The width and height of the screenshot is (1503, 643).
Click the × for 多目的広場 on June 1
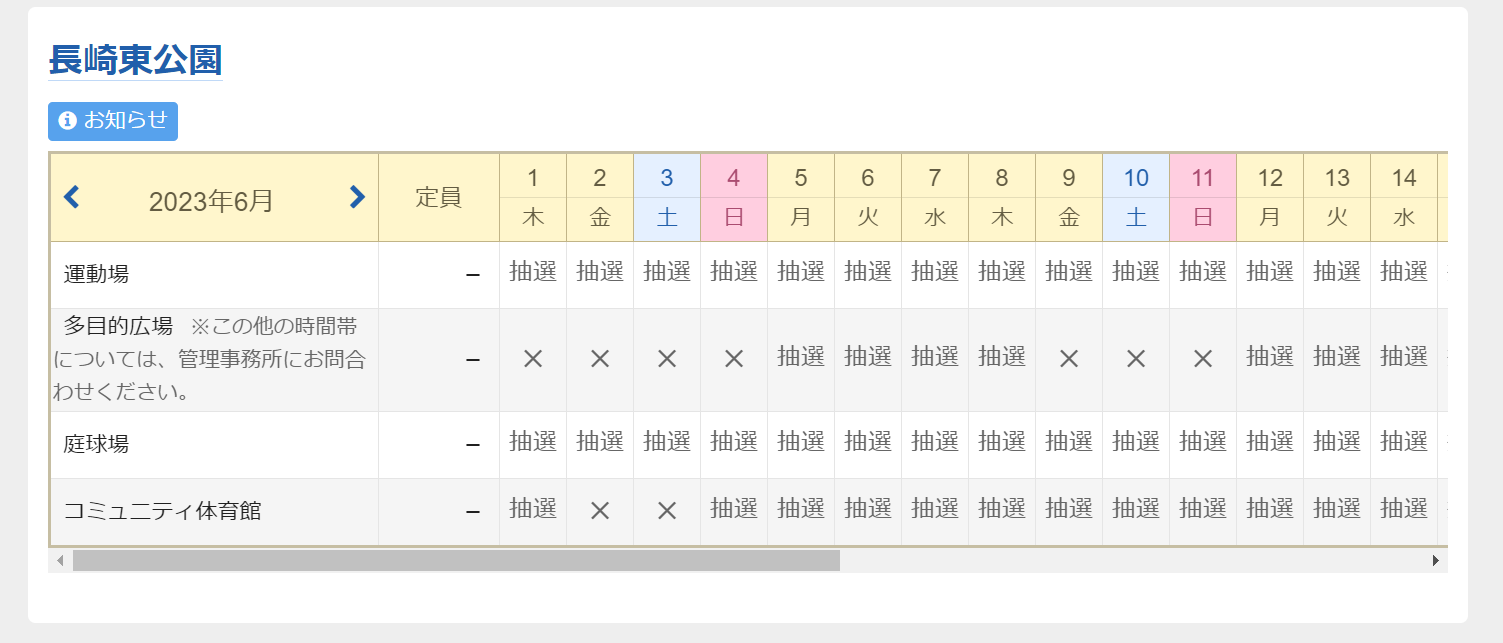[x=533, y=359]
